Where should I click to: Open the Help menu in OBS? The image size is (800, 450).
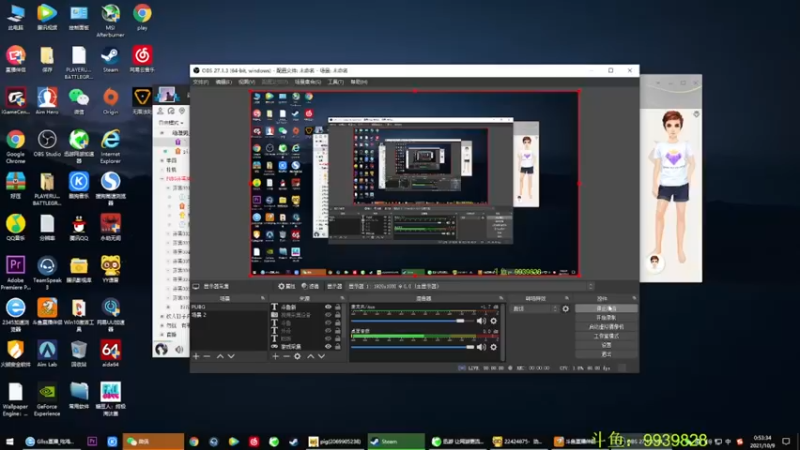359,82
